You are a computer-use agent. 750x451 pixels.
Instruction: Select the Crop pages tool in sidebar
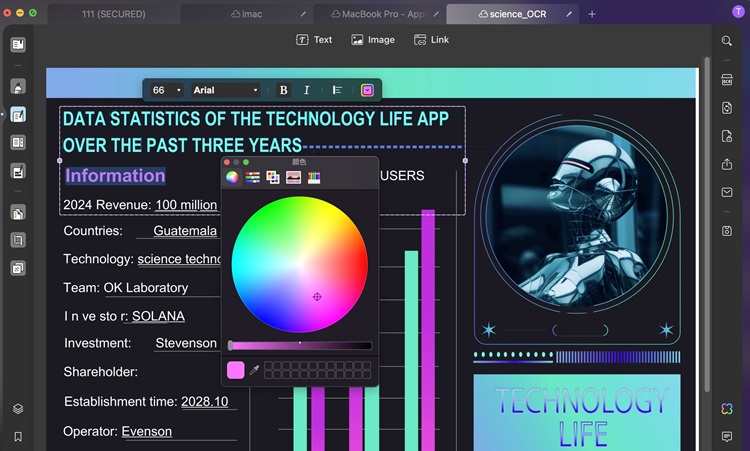18,240
